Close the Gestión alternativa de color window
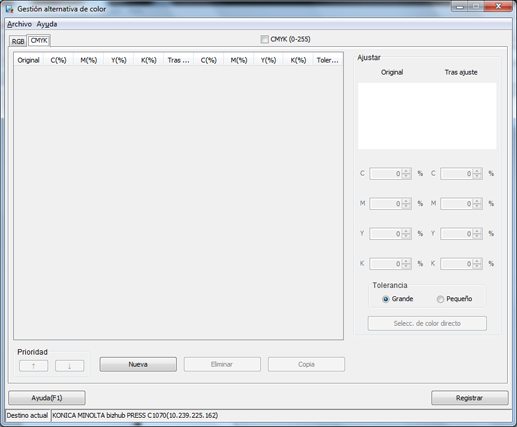Screen dimensions: 517x427 point(498,6)
